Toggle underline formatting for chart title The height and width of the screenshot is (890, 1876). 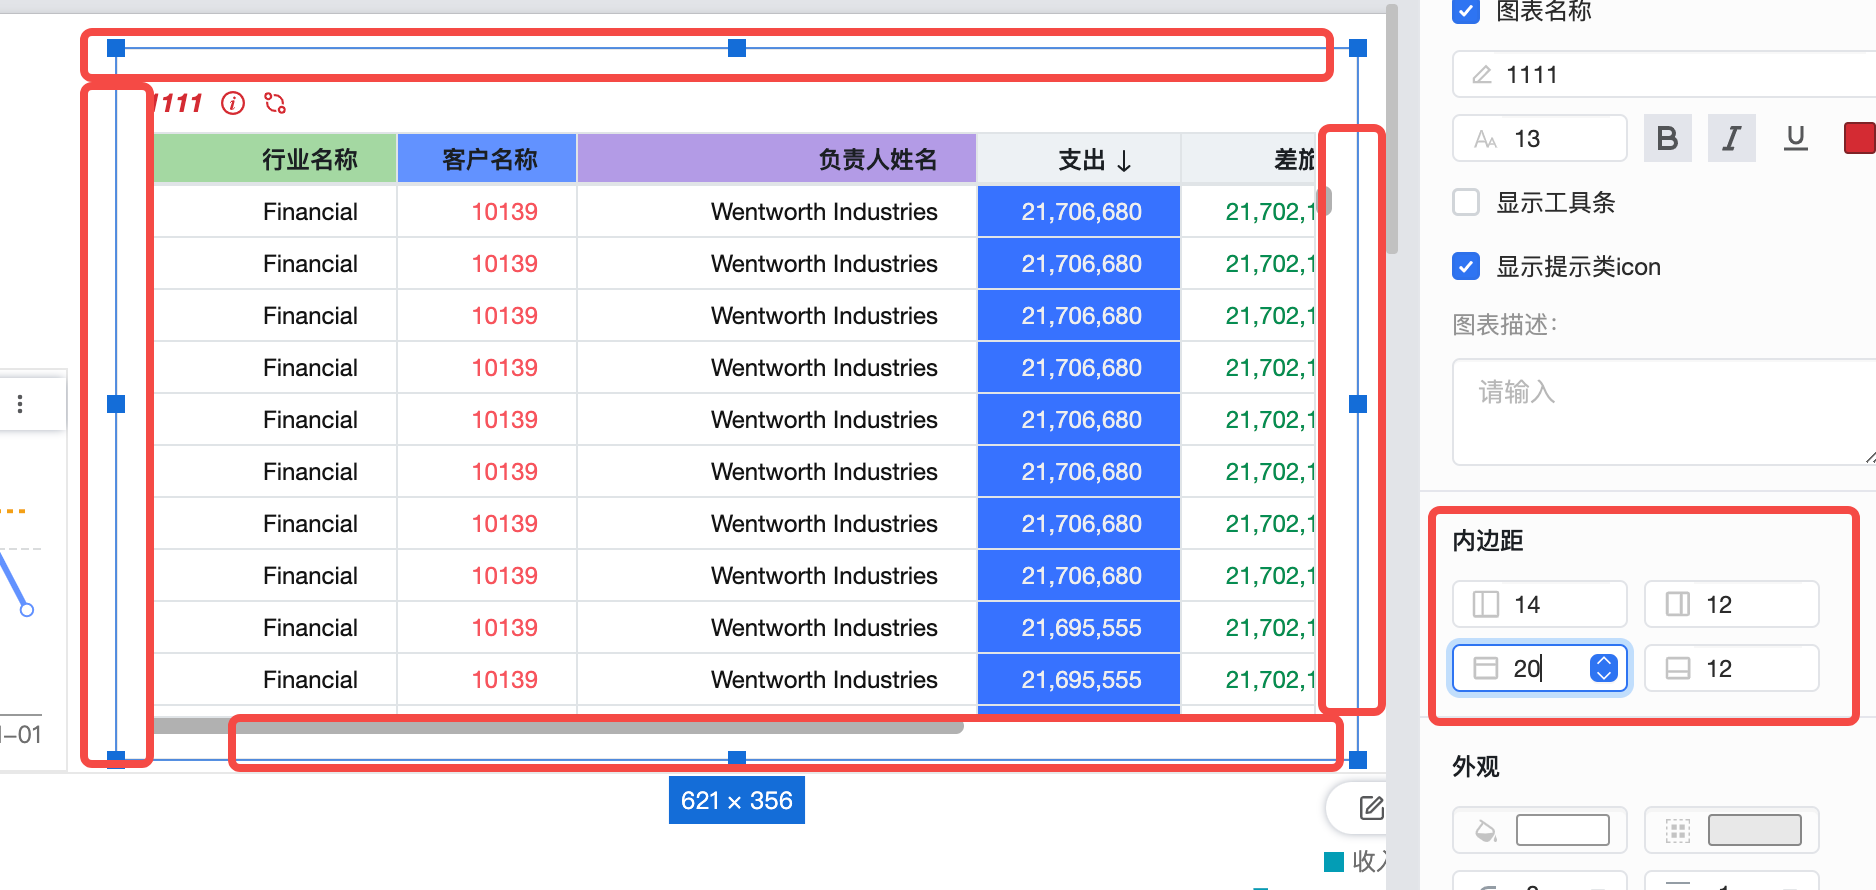[1795, 138]
